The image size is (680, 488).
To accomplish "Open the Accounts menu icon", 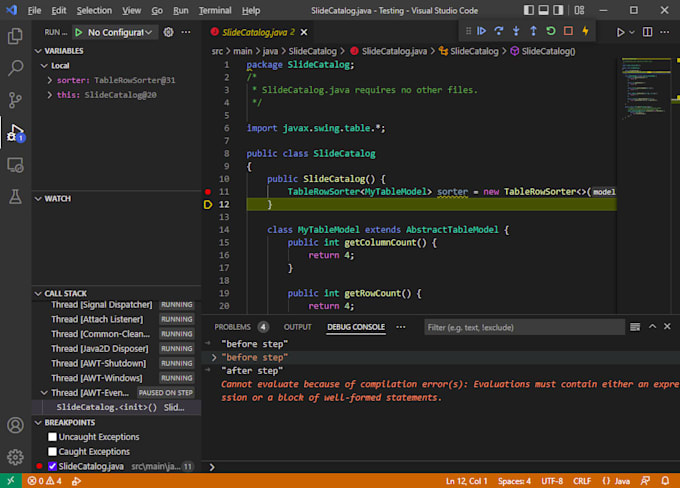I will (15, 425).
